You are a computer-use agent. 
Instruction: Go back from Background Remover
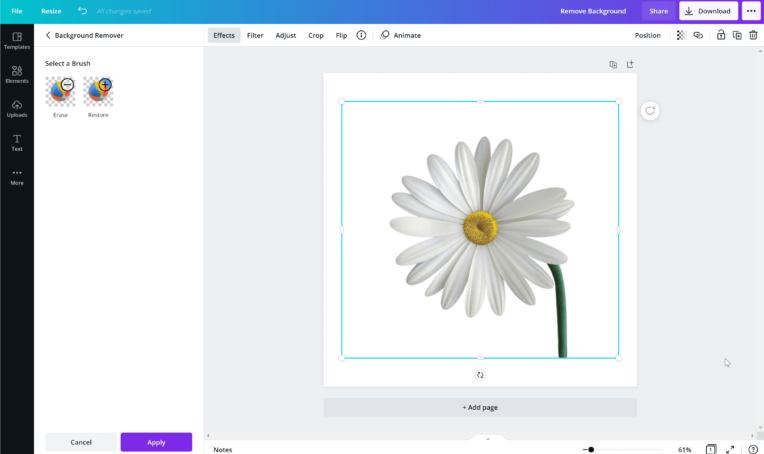tap(48, 35)
